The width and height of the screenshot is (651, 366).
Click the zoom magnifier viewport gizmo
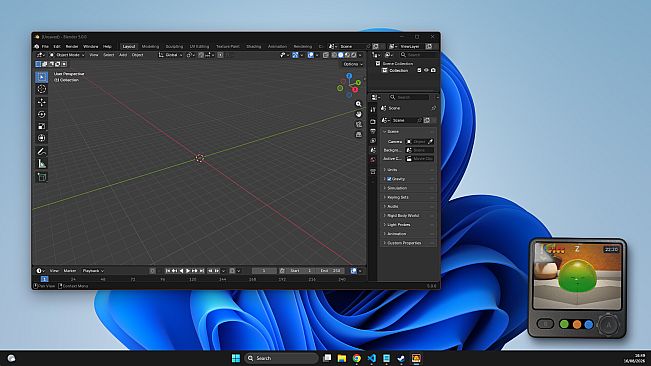[x=359, y=104]
